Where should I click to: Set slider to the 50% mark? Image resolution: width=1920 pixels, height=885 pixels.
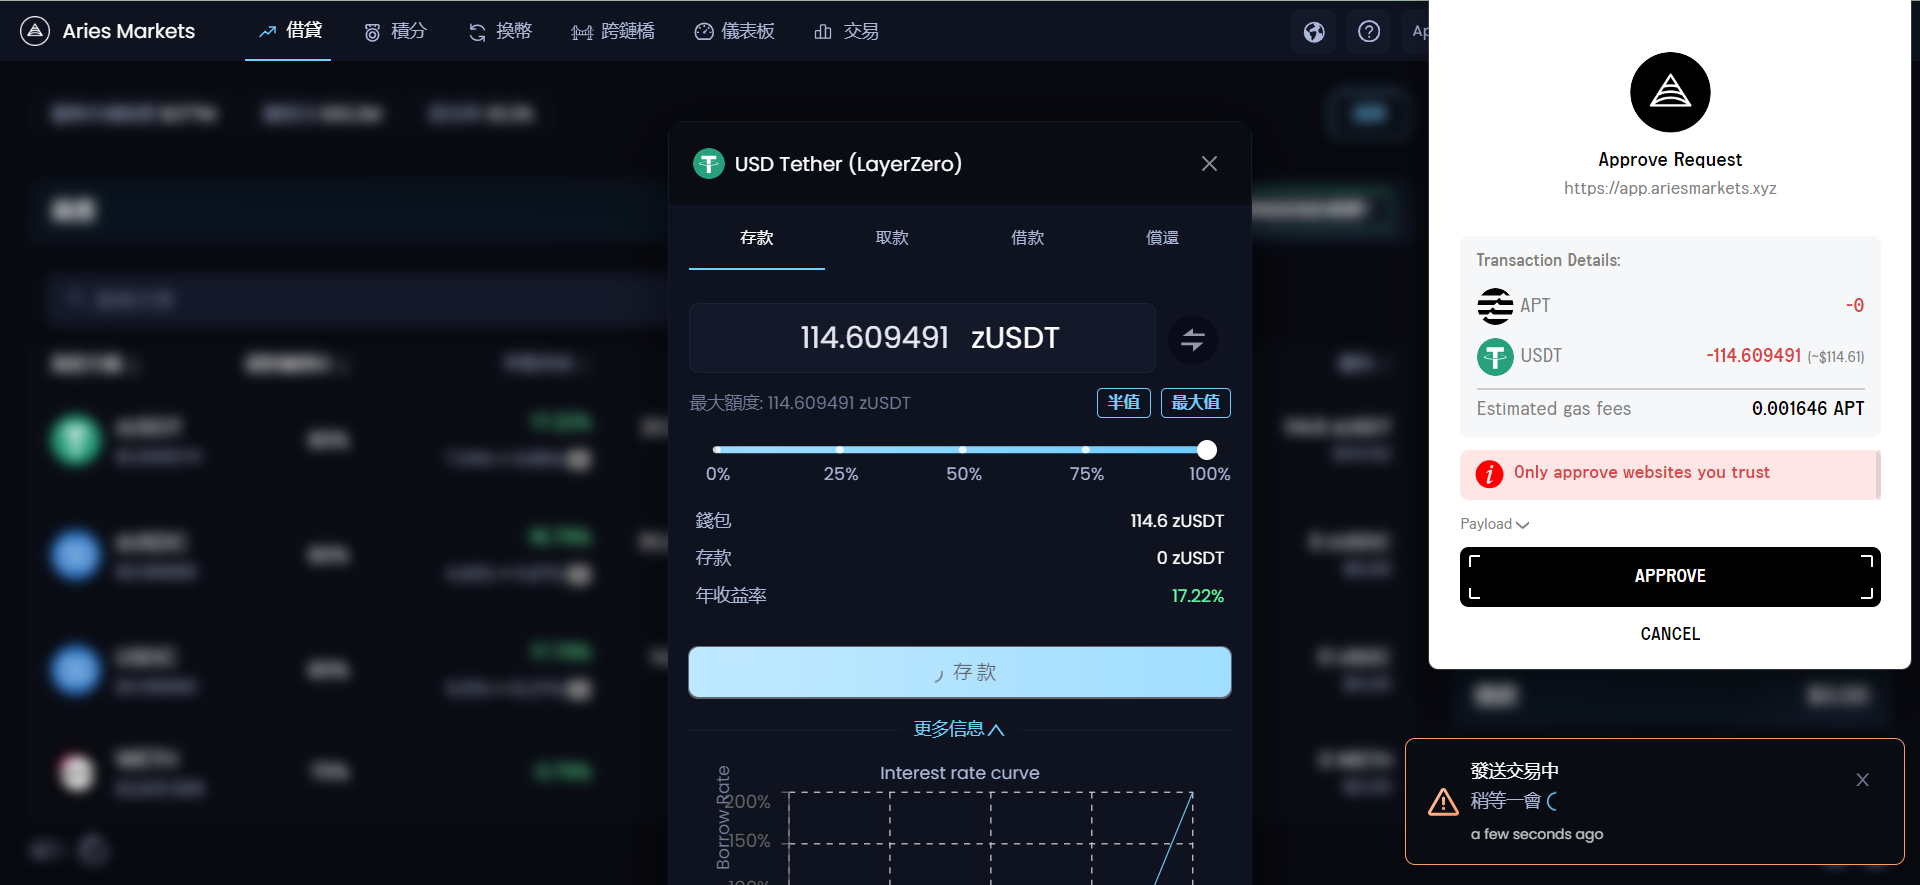click(x=963, y=450)
